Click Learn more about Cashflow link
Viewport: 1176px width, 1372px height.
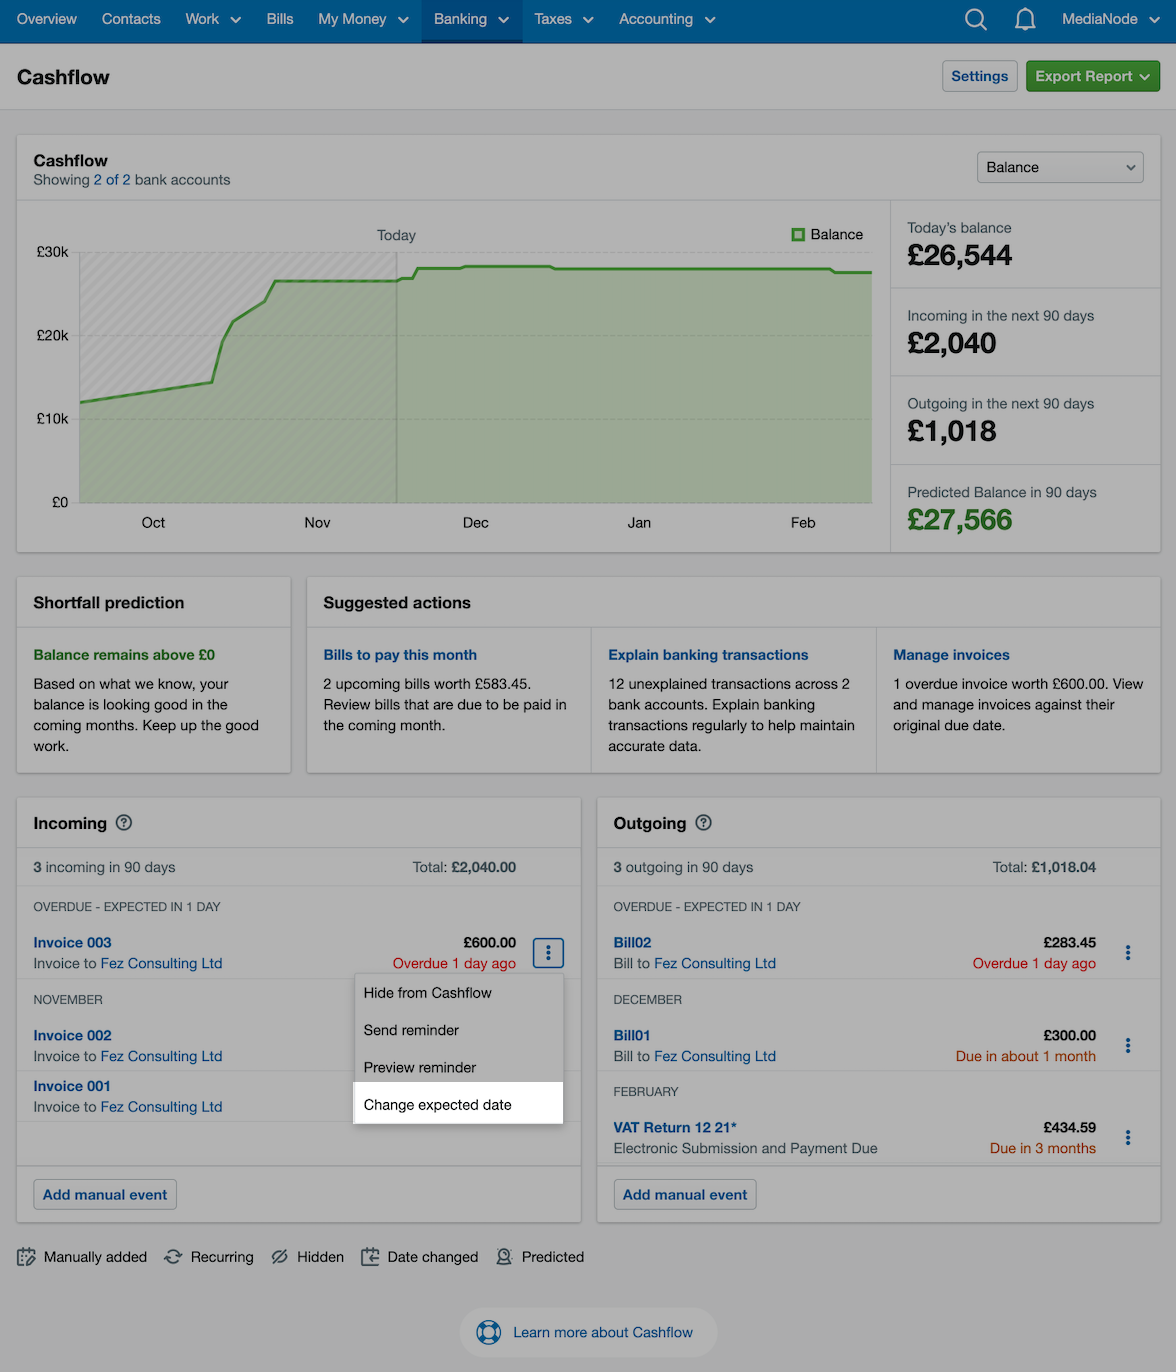point(603,1332)
